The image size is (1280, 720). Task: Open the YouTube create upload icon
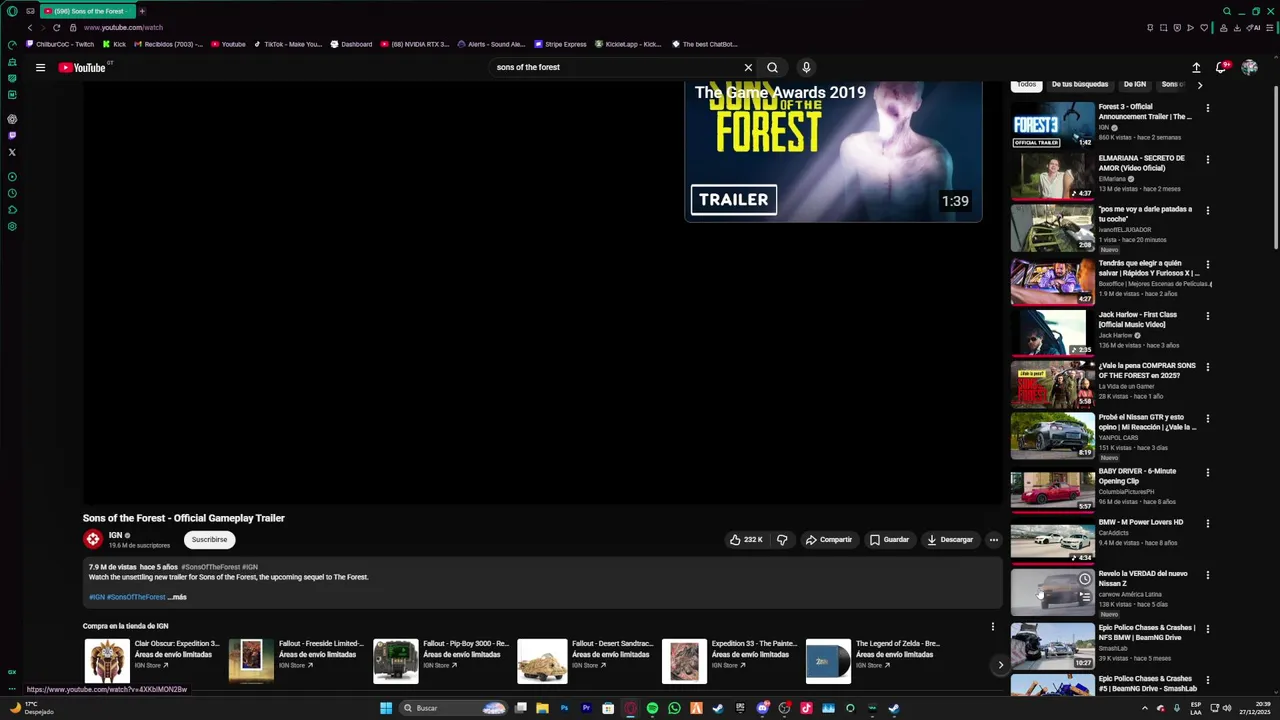tap(1196, 67)
